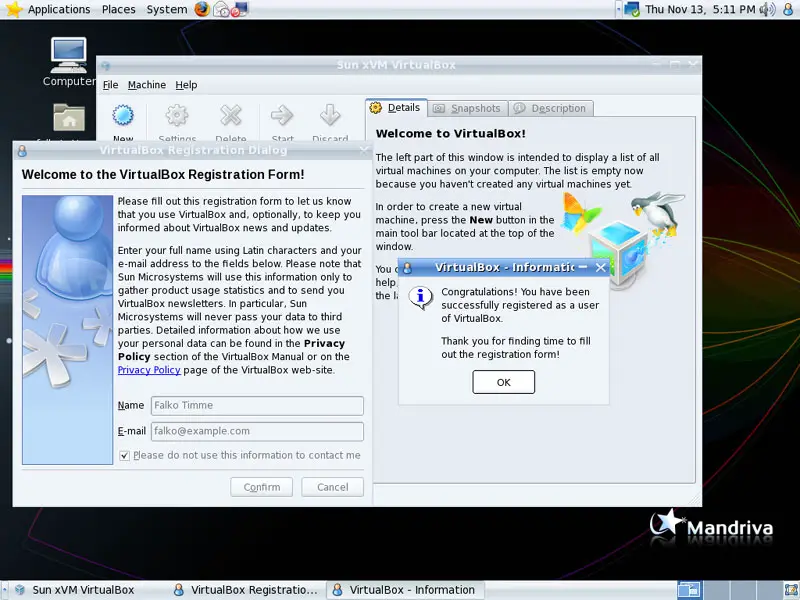Switch to the Snapshots tab
The image size is (800, 600).
tap(468, 108)
